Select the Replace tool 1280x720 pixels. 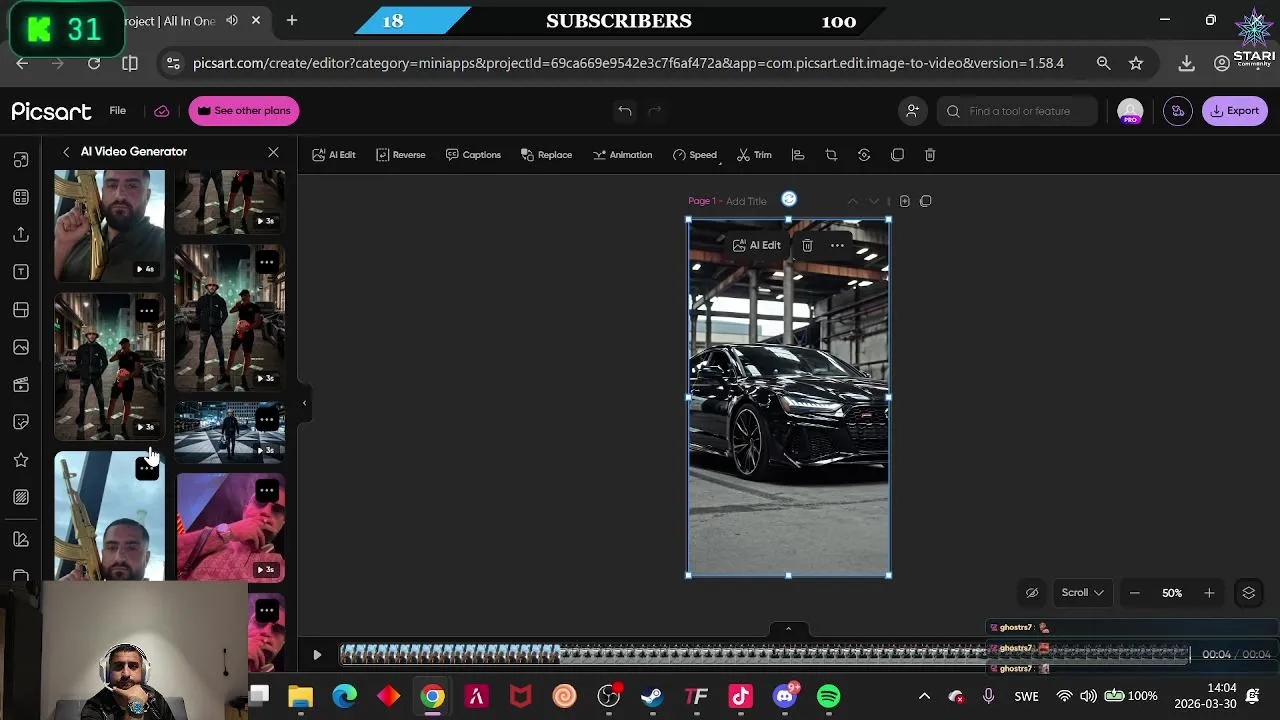pos(546,155)
